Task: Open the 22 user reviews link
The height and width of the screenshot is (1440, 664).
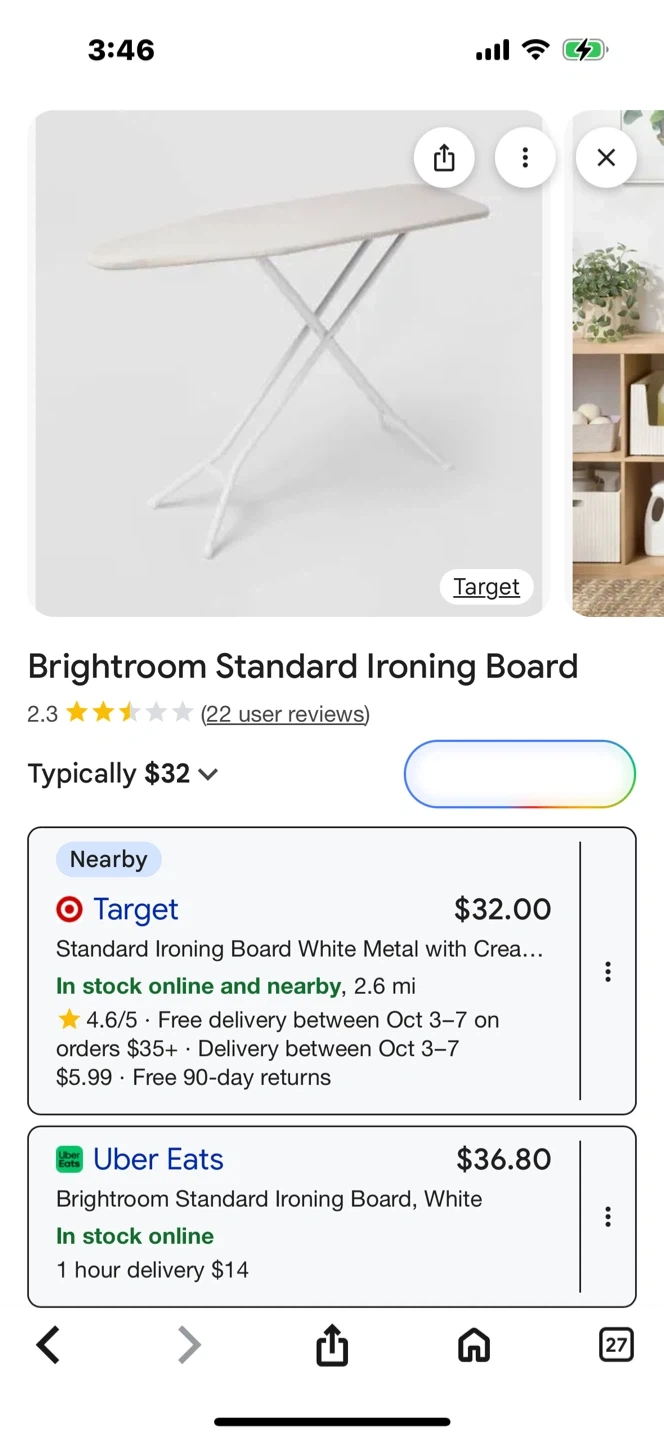Action: 285,714
